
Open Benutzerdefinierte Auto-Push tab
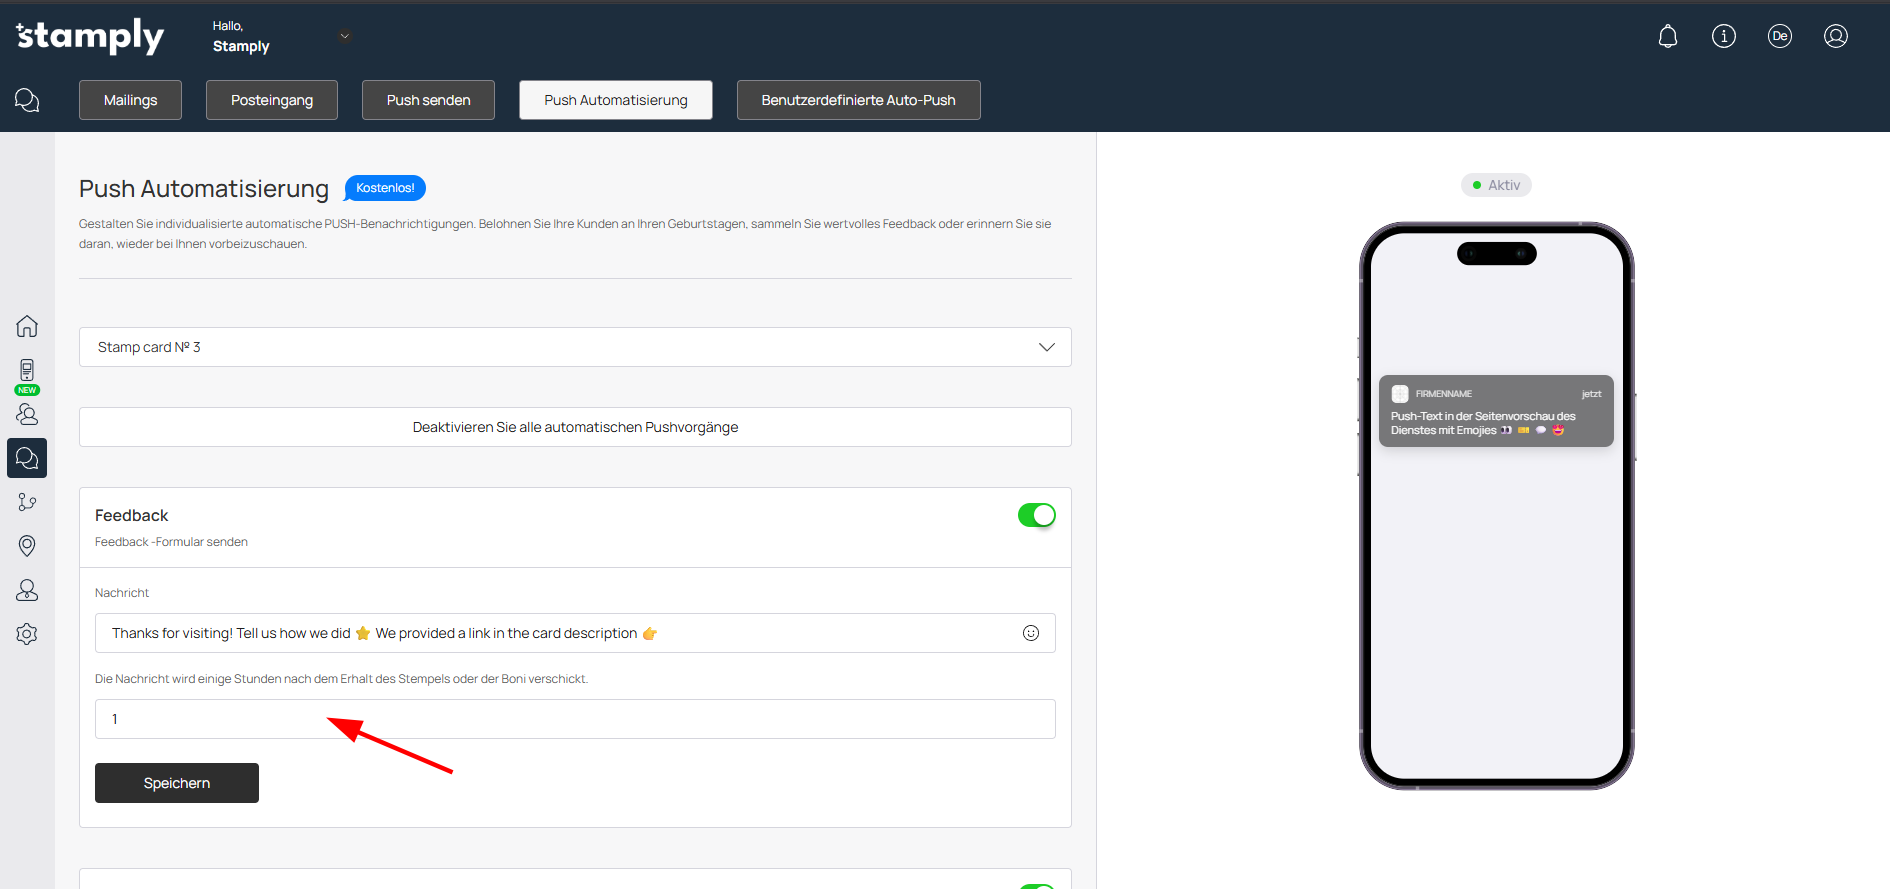pos(858,100)
